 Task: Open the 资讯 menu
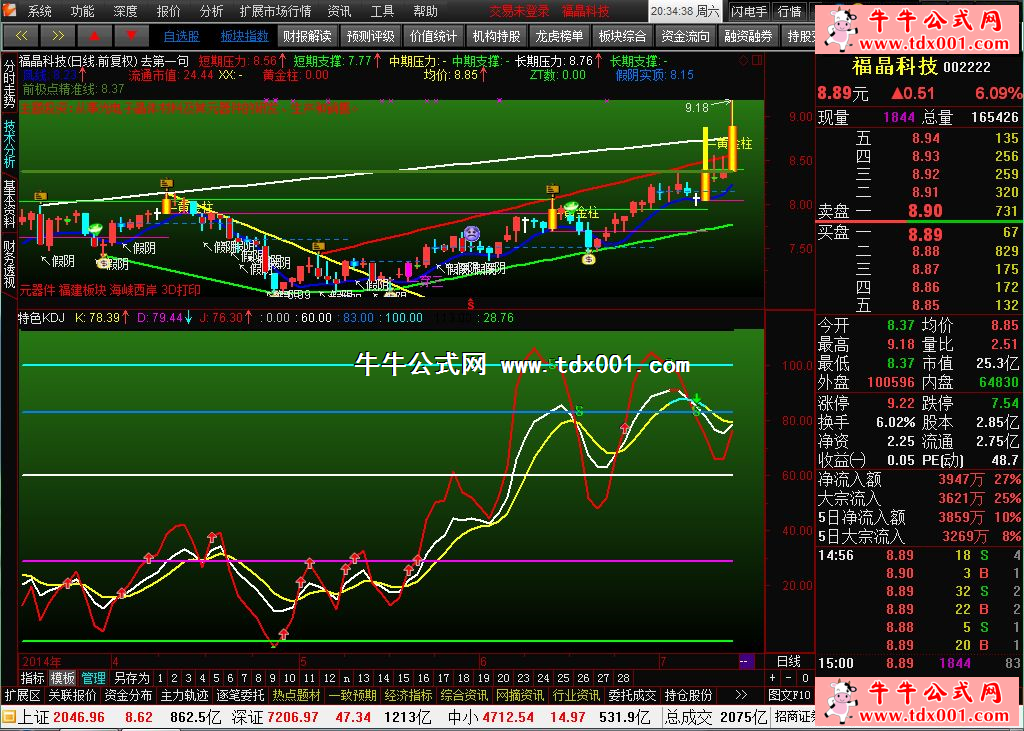pos(340,11)
